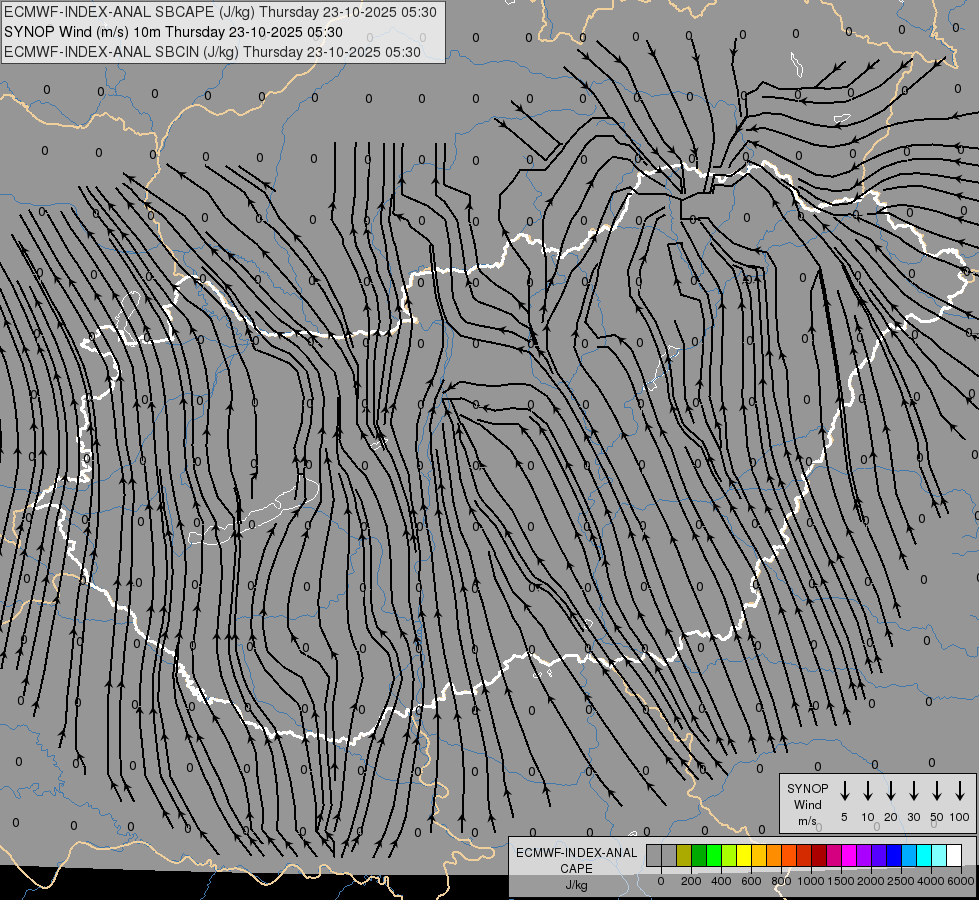Click the wind arrow above the 50 label
This screenshot has height=900, width=979.
point(937,791)
